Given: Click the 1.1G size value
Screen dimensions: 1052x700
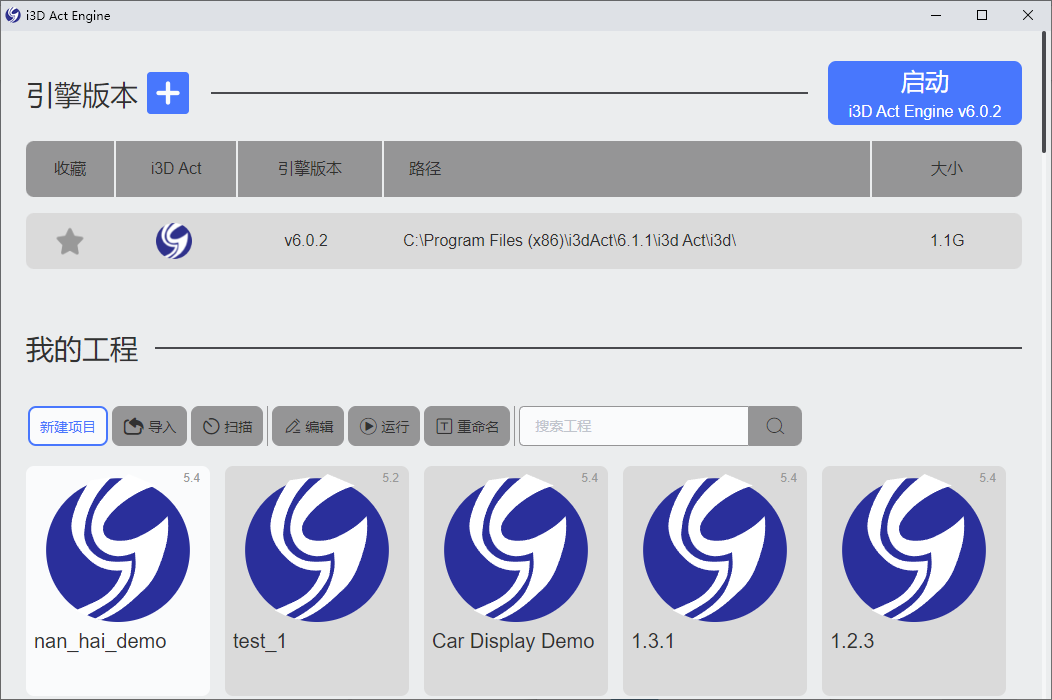Looking at the screenshot, I should [947, 240].
